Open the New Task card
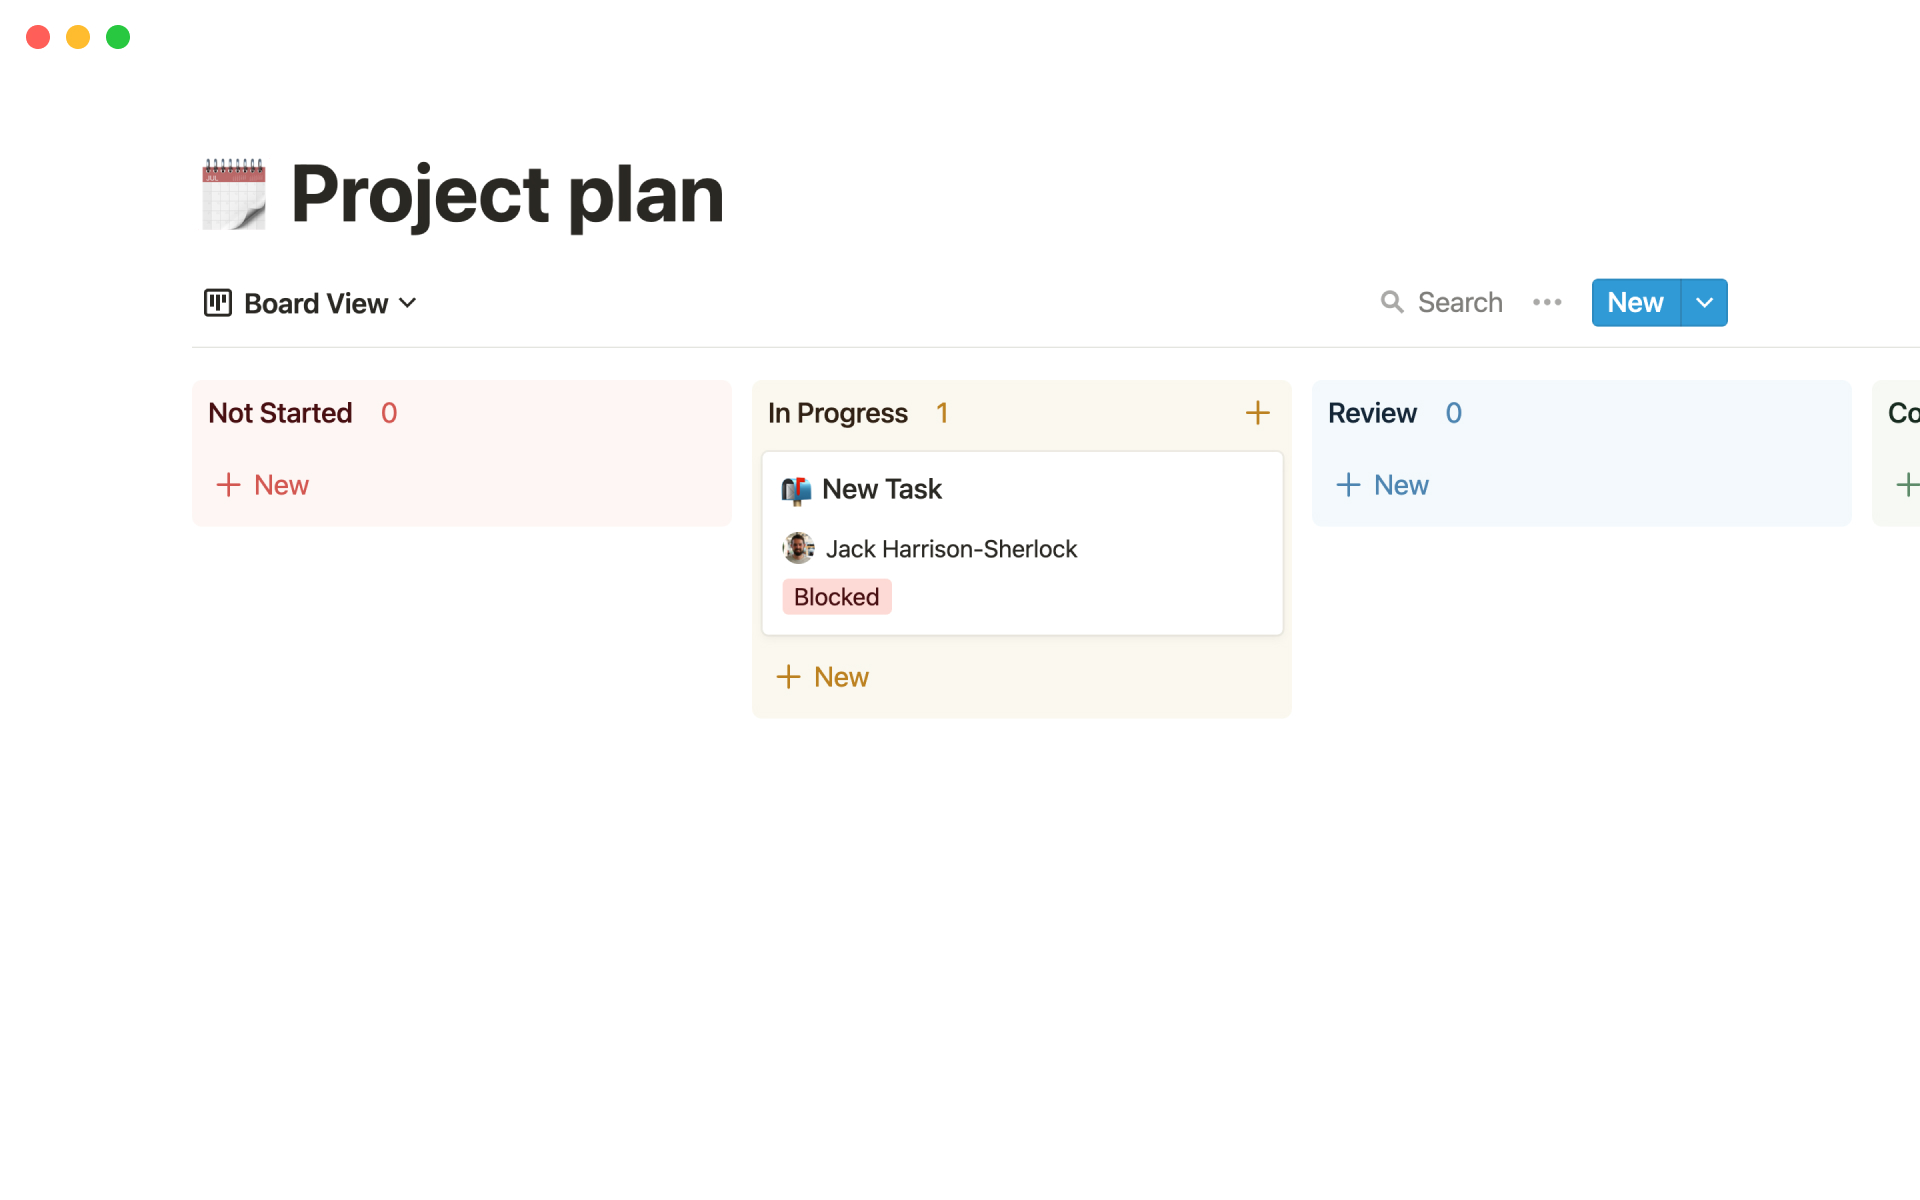This screenshot has width=1920, height=1200. pyautogui.click(x=882, y=489)
